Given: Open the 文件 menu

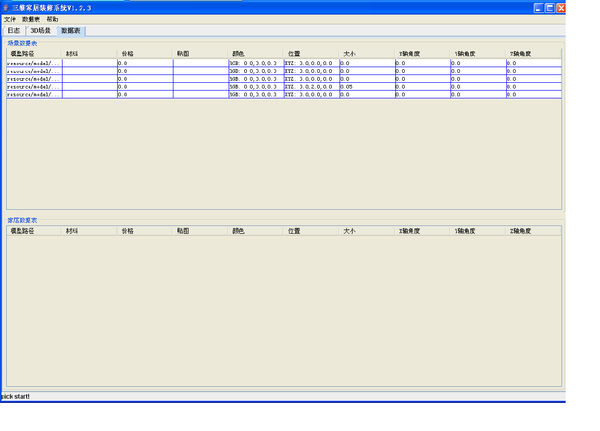Looking at the screenshot, I should coord(9,19).
